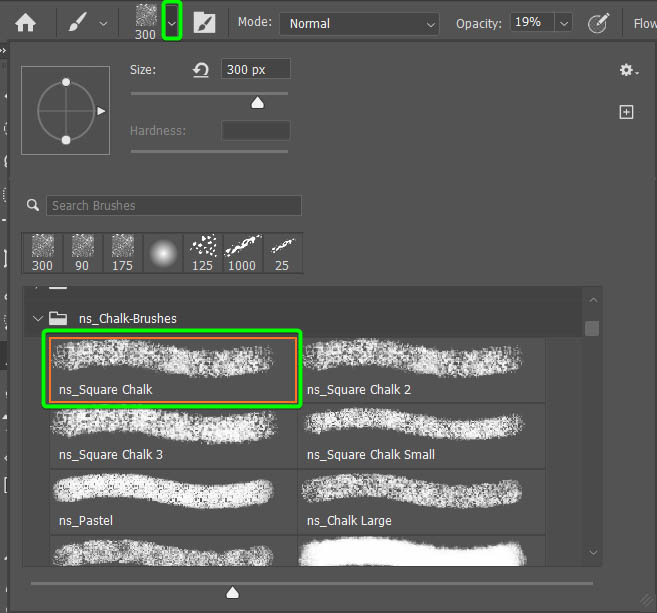Image resolution: width=657 pixels, height=613 pixels.
Task: Click the brush list scrollbar thumb
Action: 592,328
